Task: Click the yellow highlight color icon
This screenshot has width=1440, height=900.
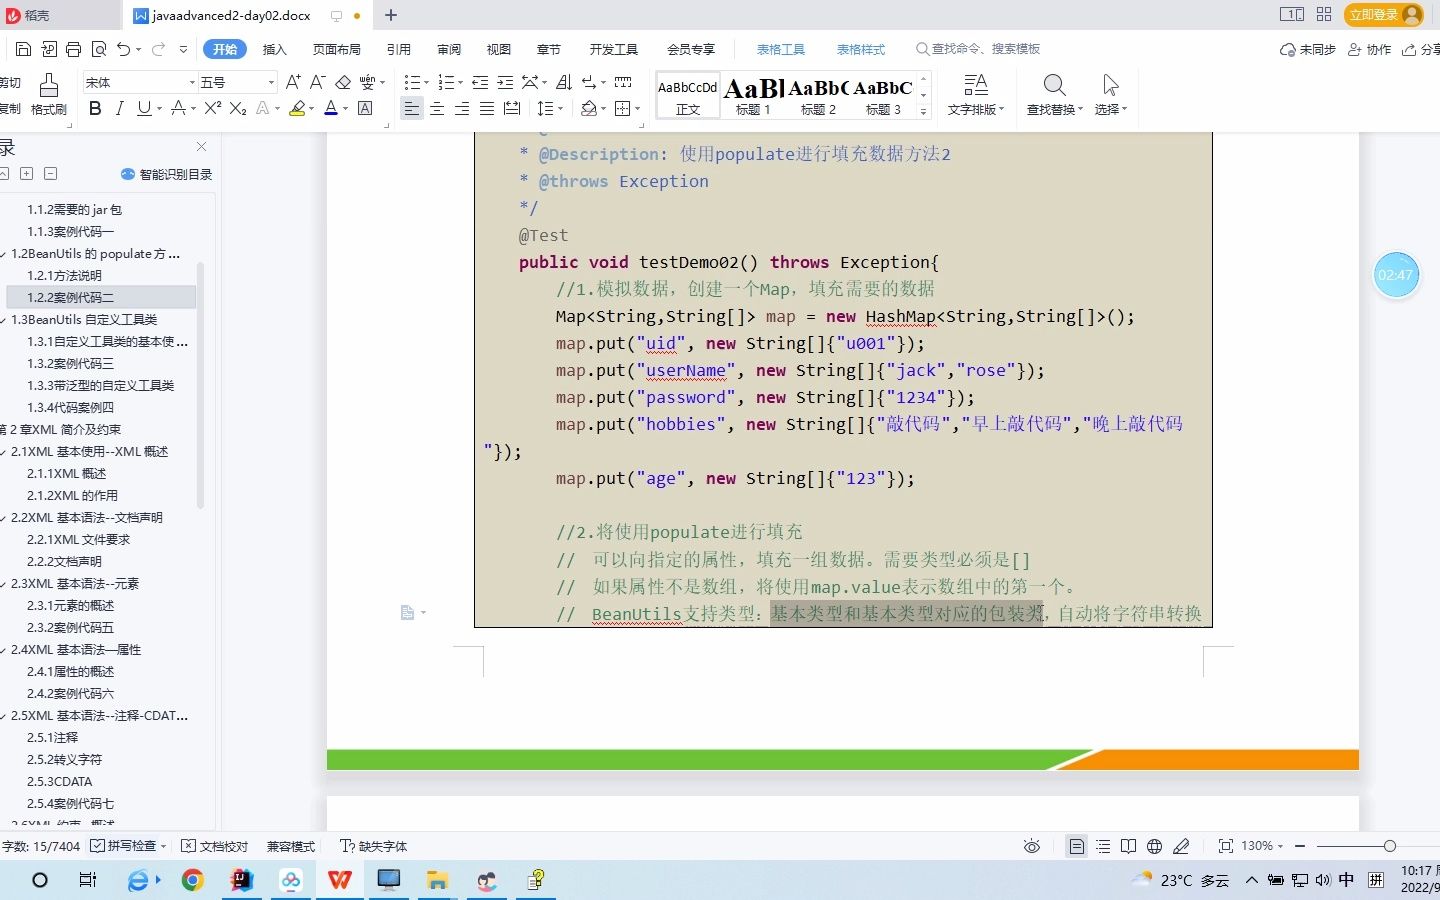Action: 297,108
